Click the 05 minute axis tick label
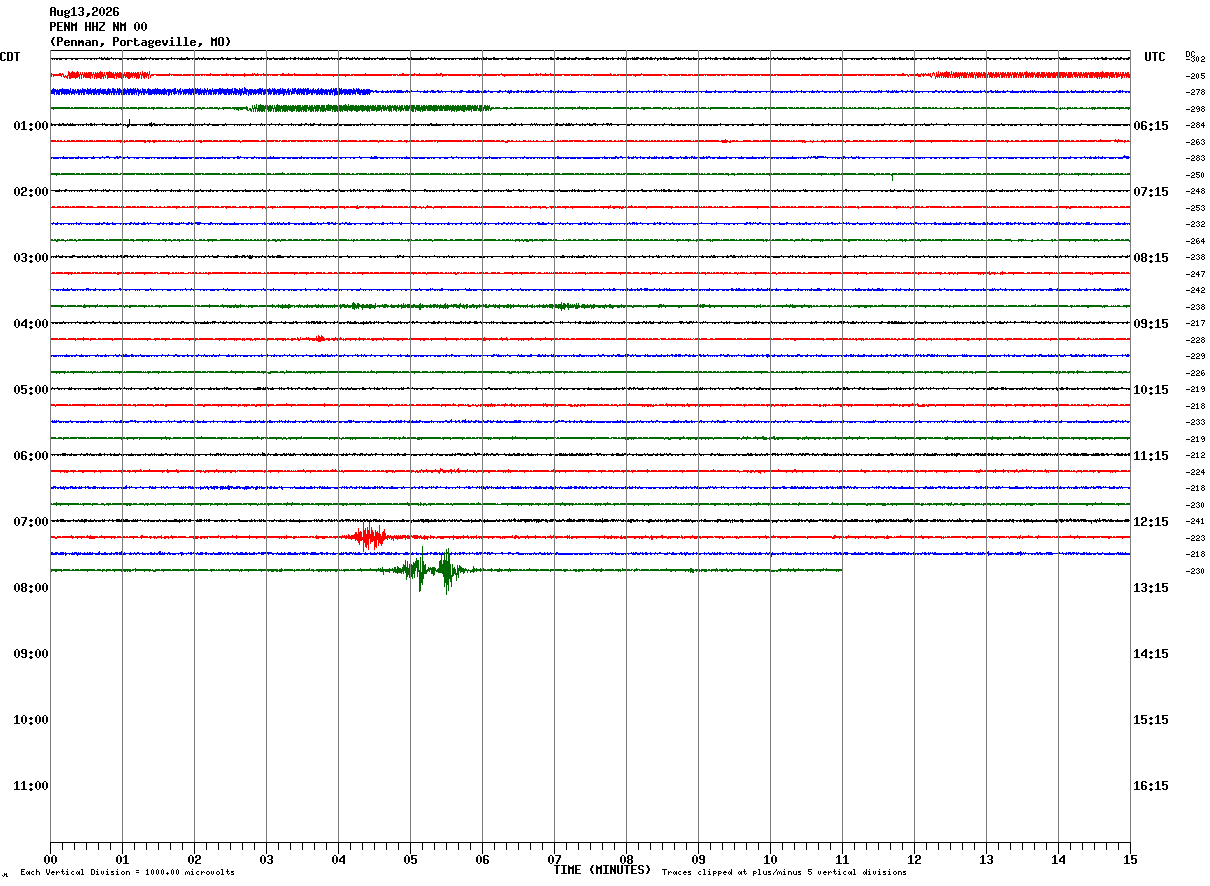 pos(410,859)
